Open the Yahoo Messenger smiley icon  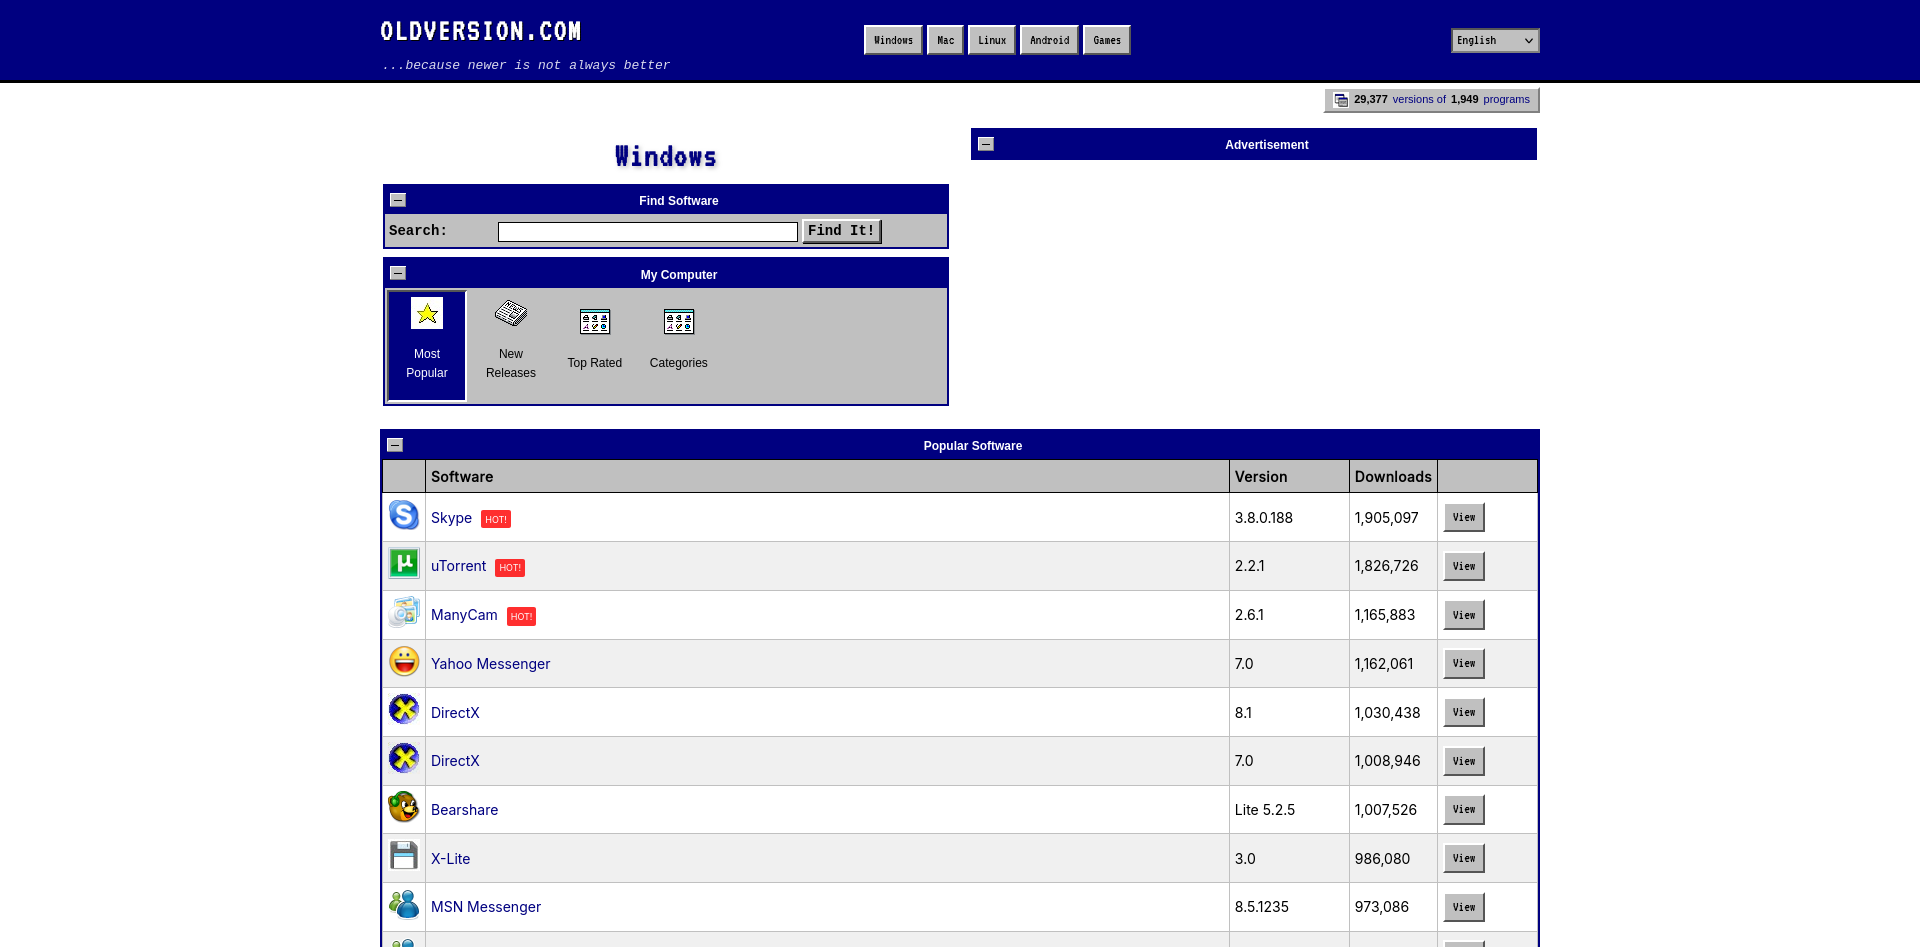pyautogui.click(x=404, y=662)
